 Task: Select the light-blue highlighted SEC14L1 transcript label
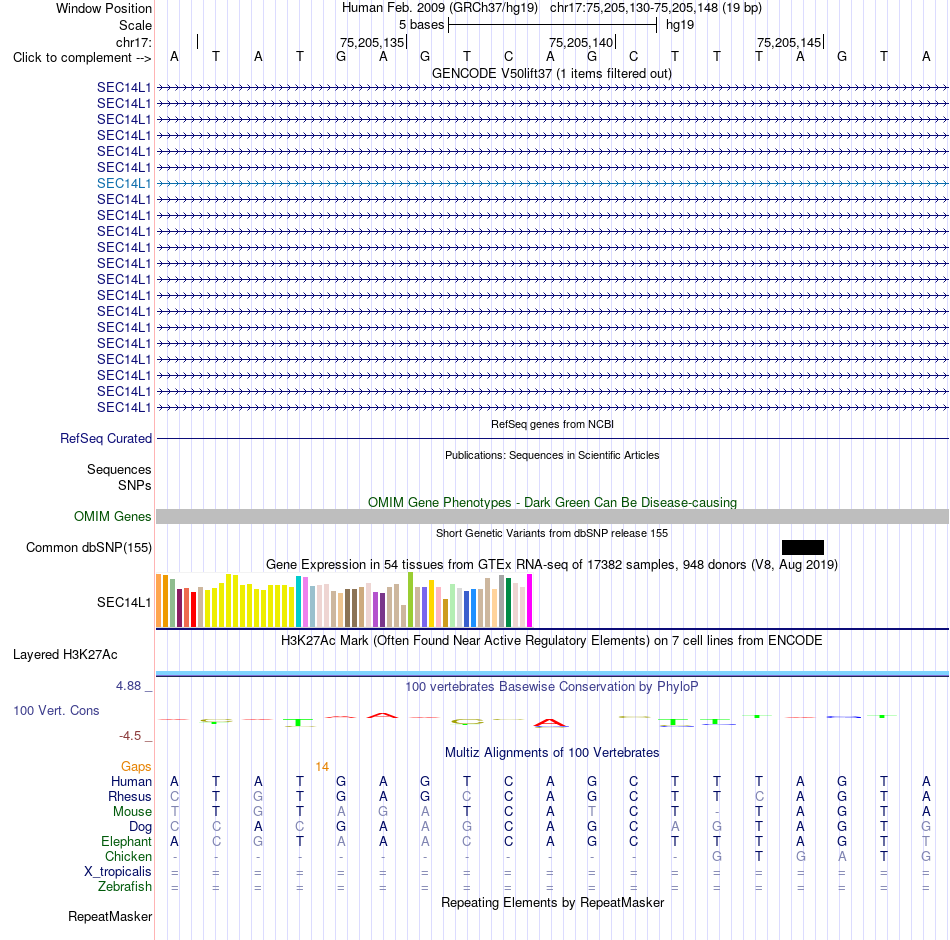point(124,183)
